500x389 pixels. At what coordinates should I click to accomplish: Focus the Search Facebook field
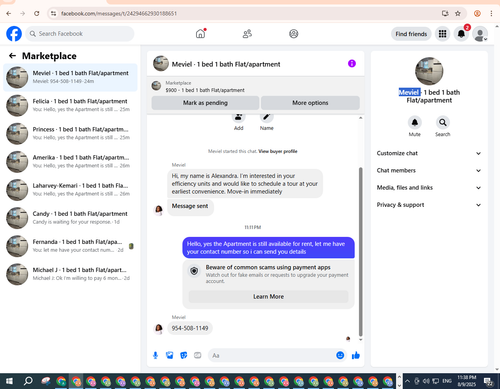(x=80, y=34)
